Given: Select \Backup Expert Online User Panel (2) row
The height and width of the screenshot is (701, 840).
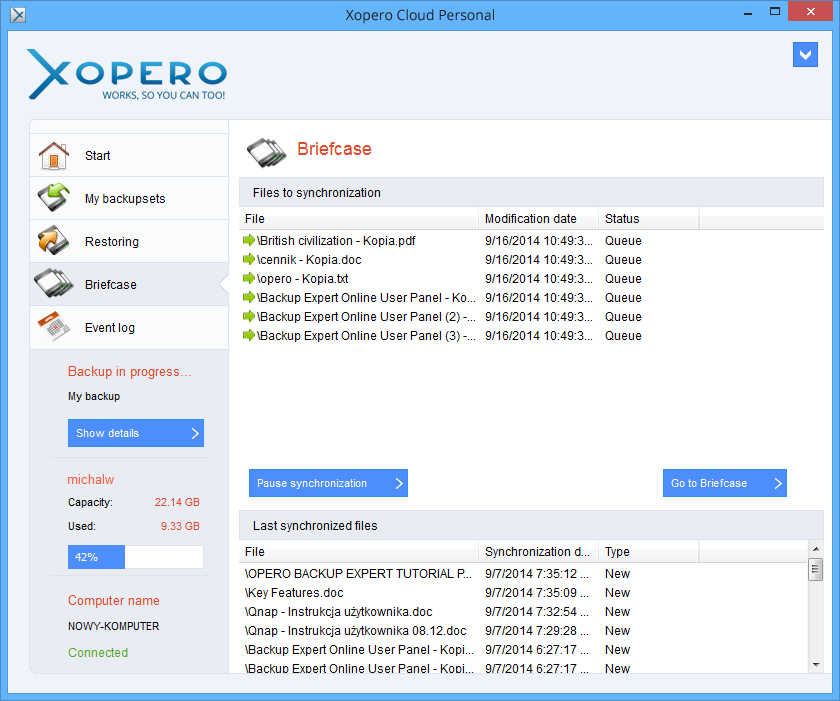Looking at the screenshot, I should (531, 316).
